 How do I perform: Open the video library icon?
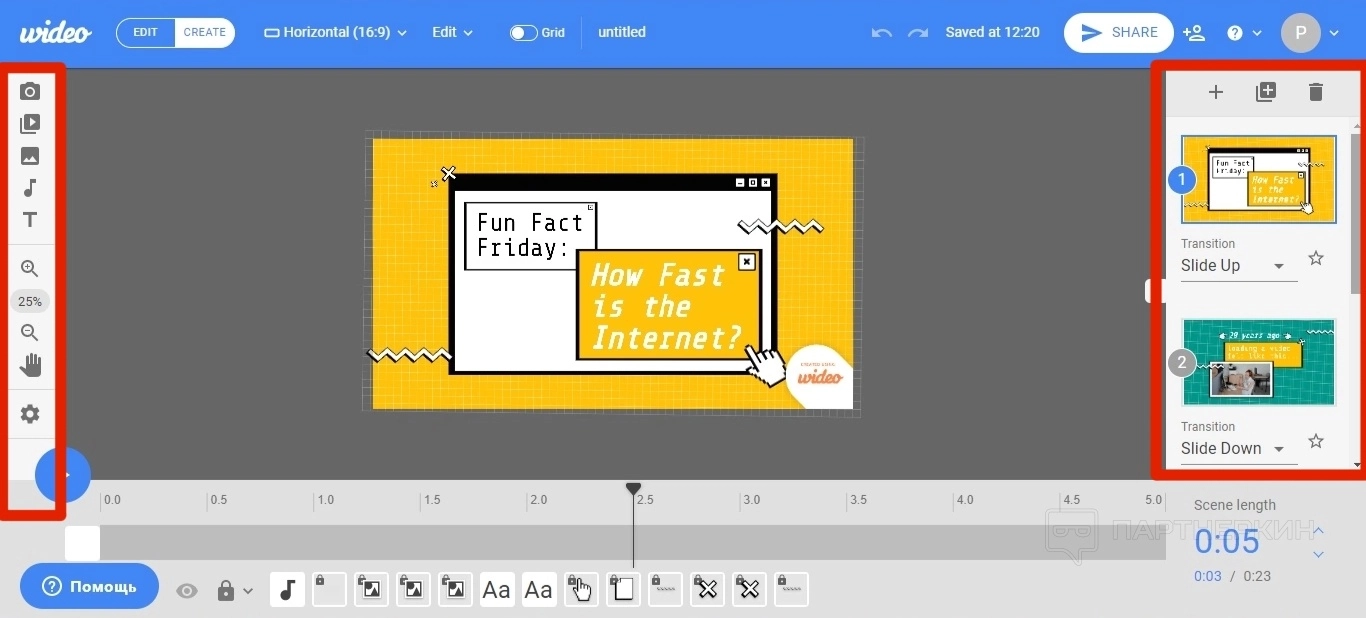pyautogui.click(x=30, y=124)
